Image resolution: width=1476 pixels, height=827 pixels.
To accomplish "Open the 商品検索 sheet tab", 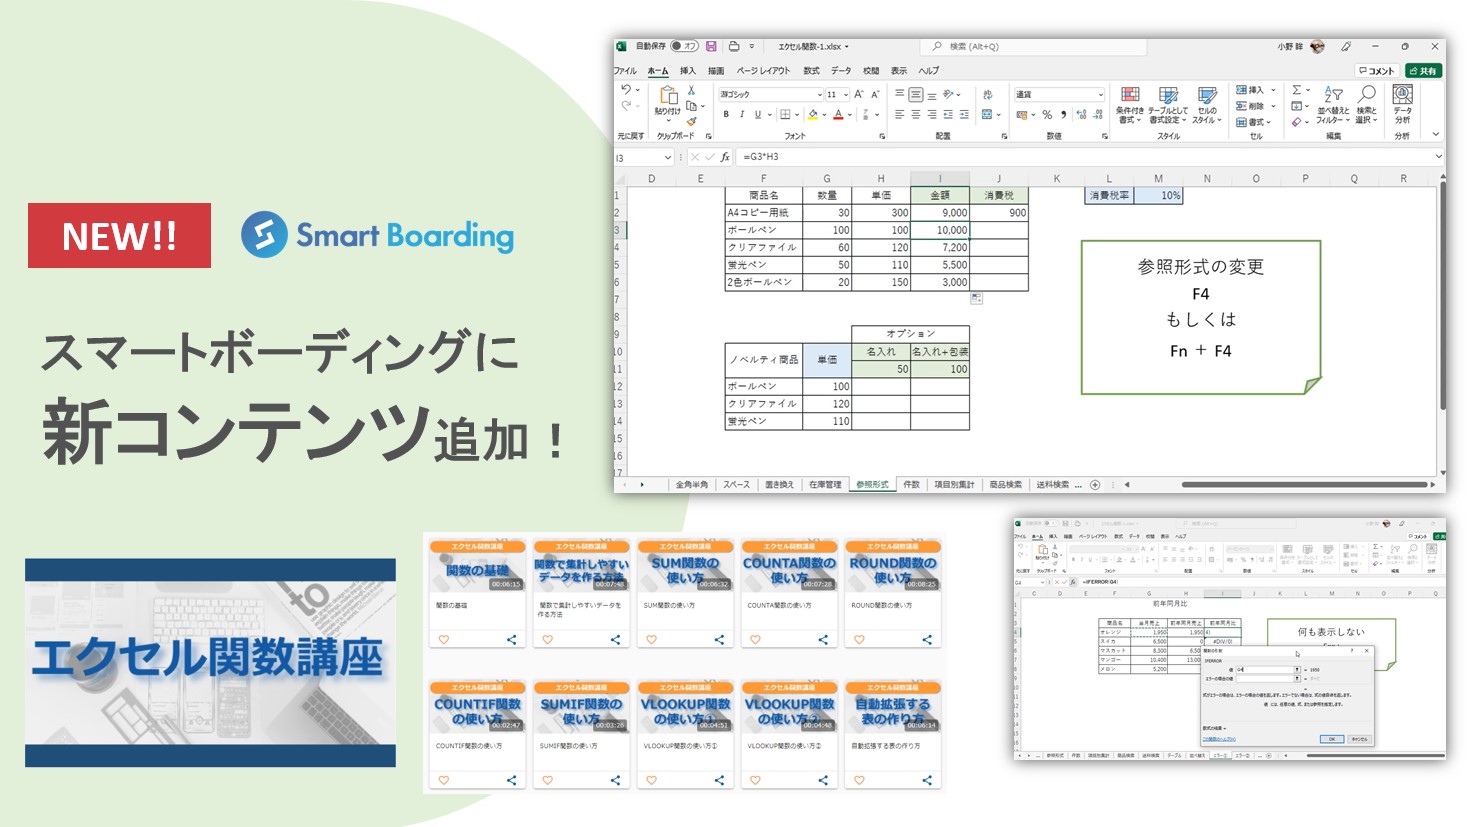I will tap(1005, 485).
